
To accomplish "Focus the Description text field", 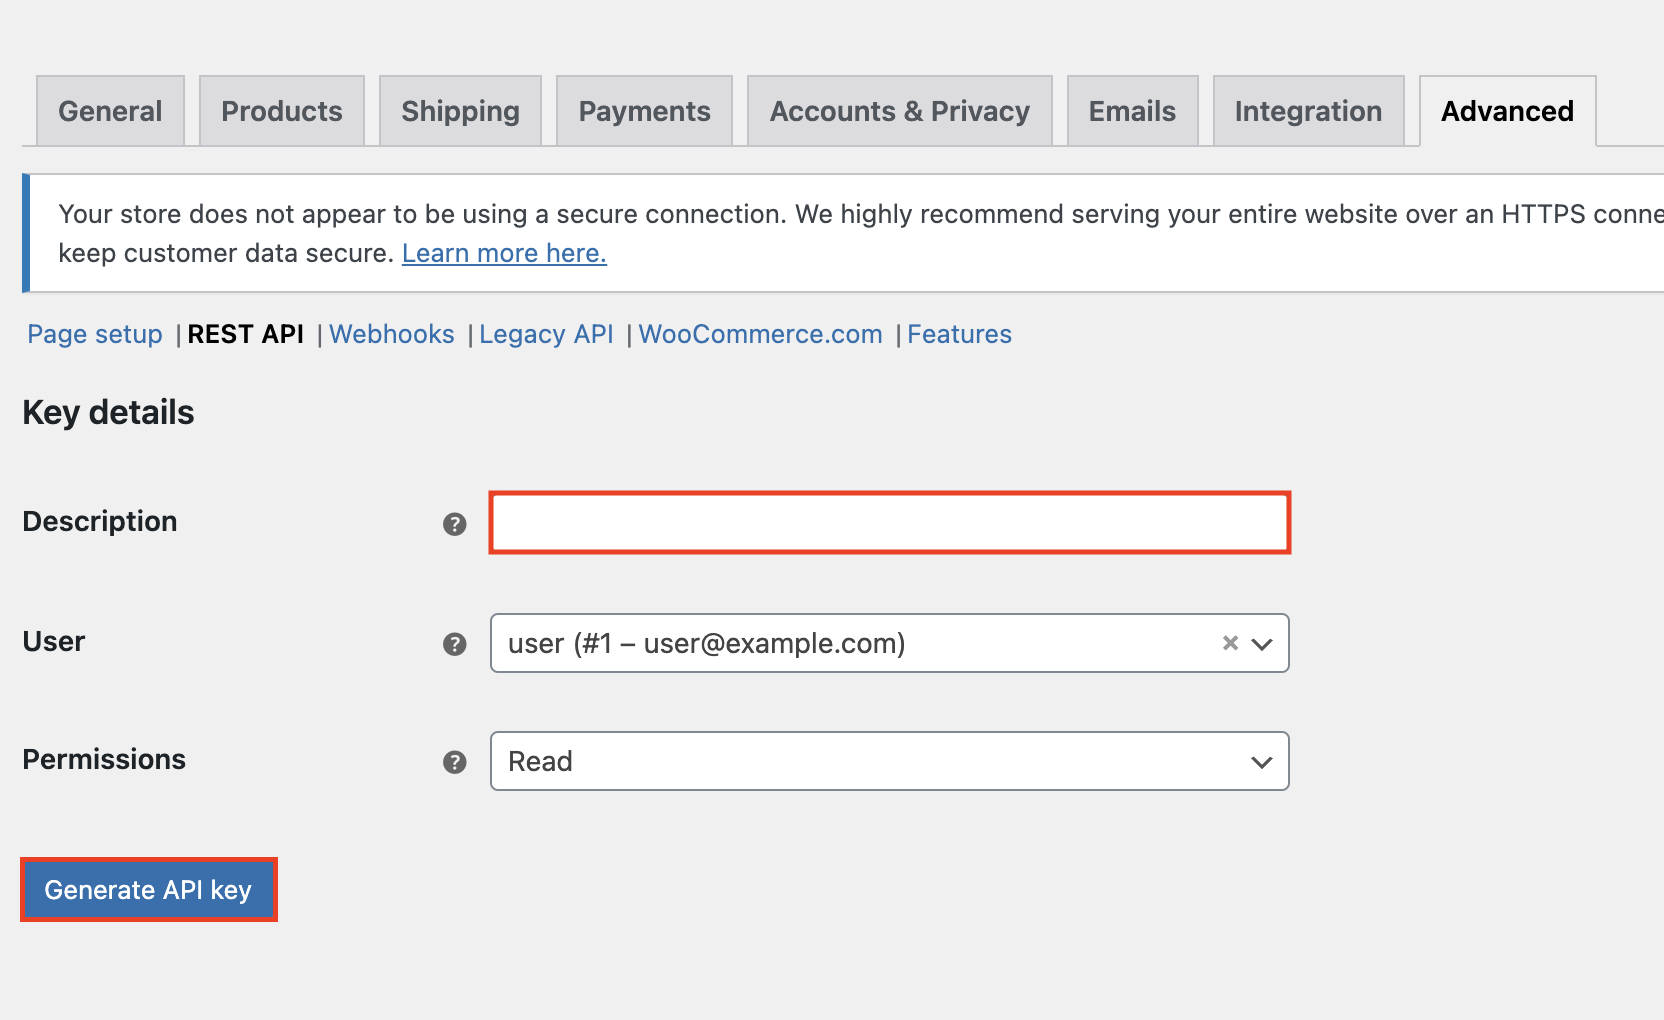I will pyautogui.click(x=890, y=522).
